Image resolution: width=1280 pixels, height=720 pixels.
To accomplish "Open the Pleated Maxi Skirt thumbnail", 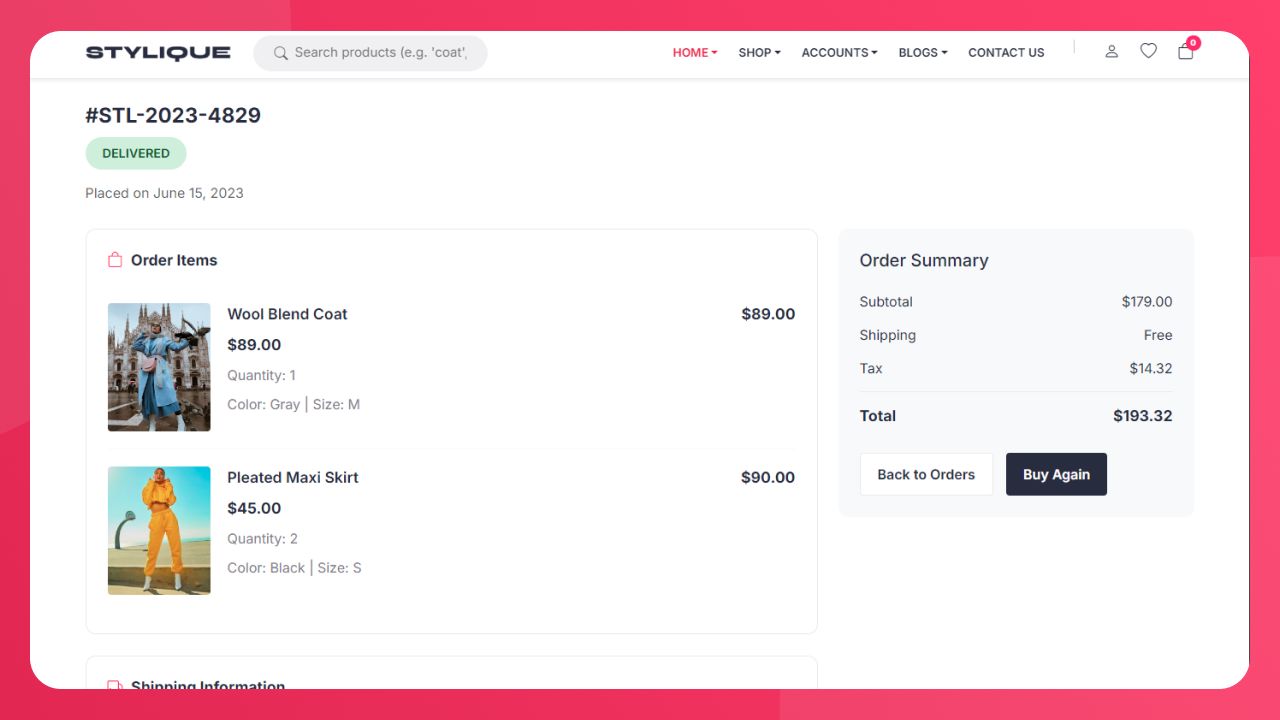I will click(x=159, y=531).
